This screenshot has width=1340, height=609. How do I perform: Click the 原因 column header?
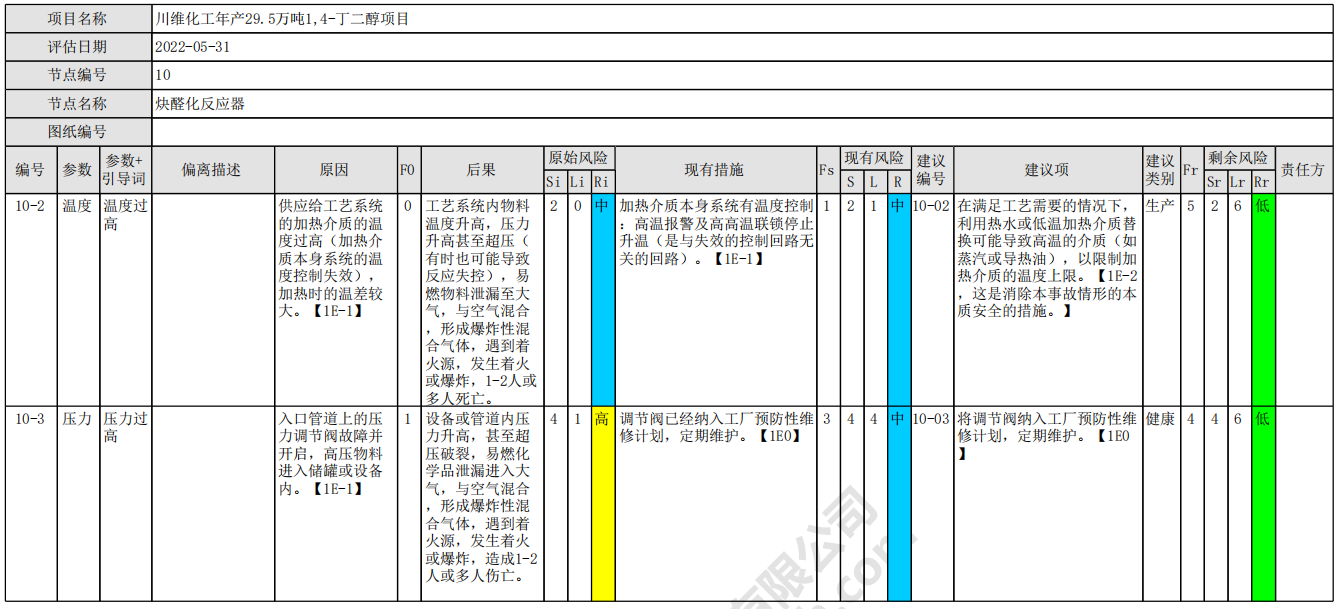[335, 170]
